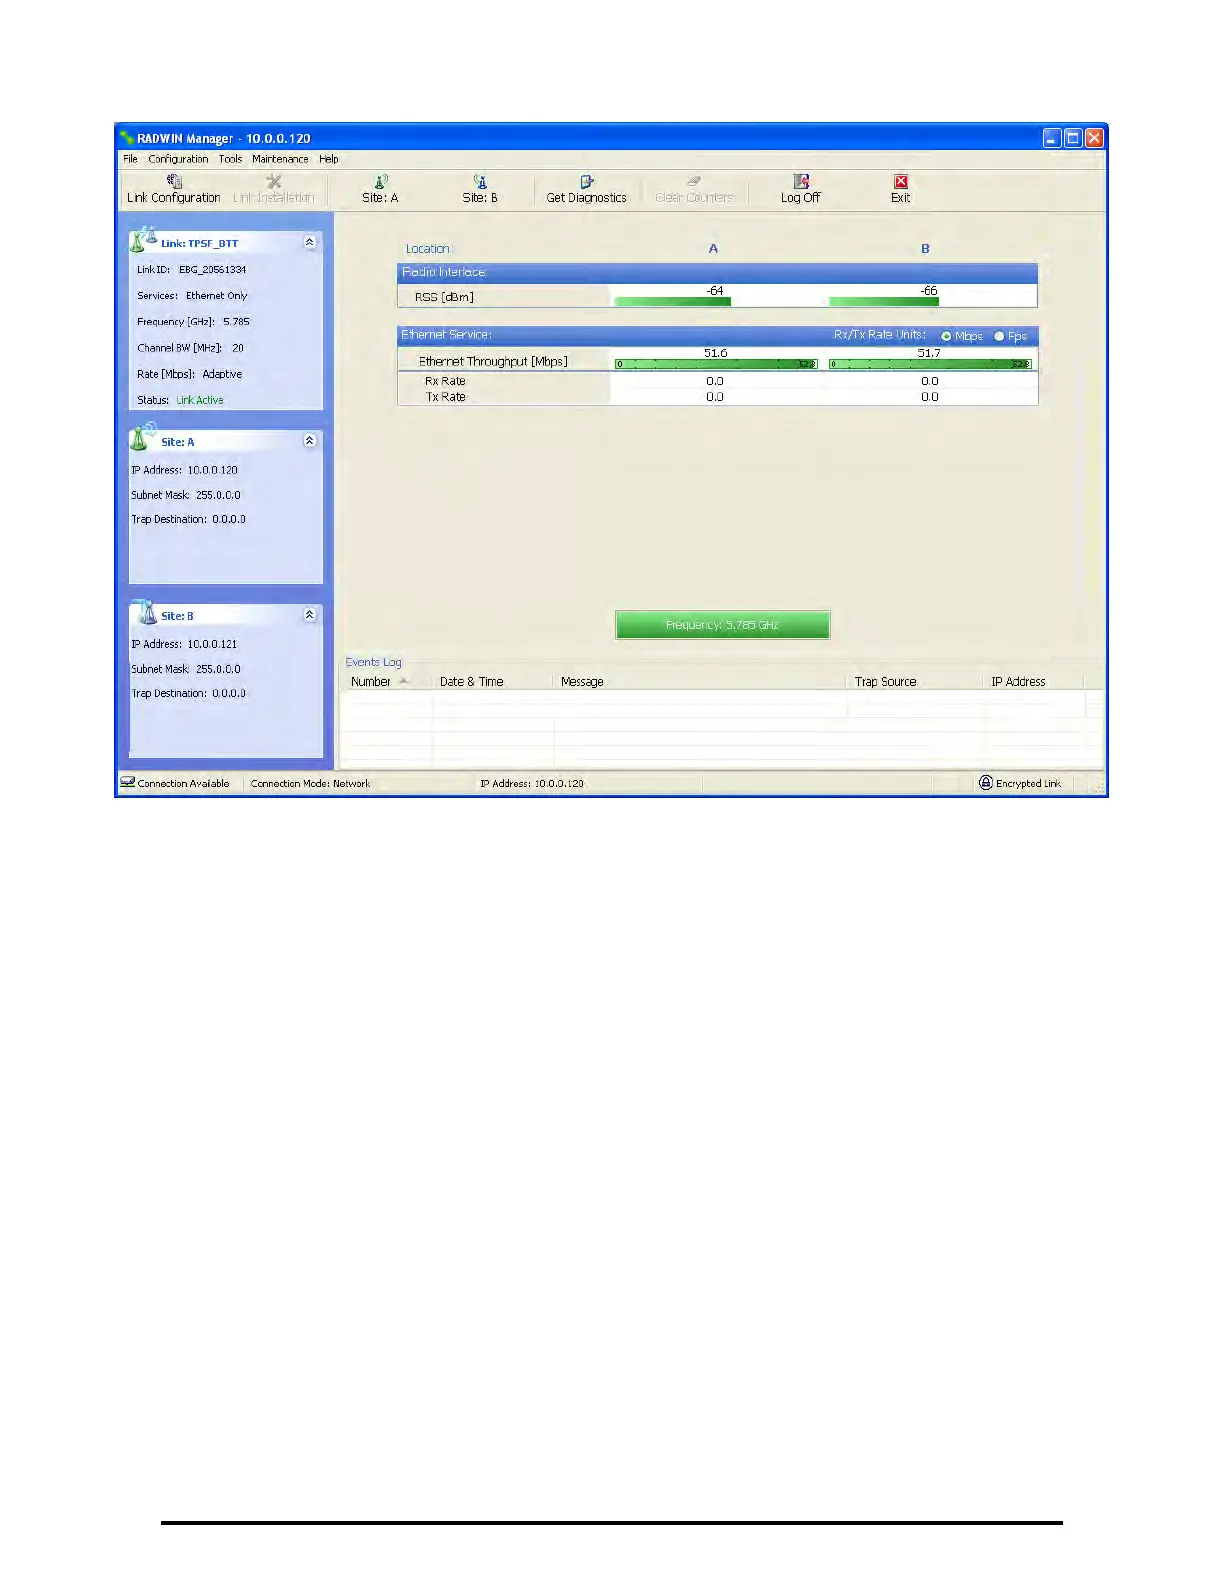Click Connection Mode: Network in status bar
The width and height of the screenshot is (1224, 1584).
coord(310,784)
